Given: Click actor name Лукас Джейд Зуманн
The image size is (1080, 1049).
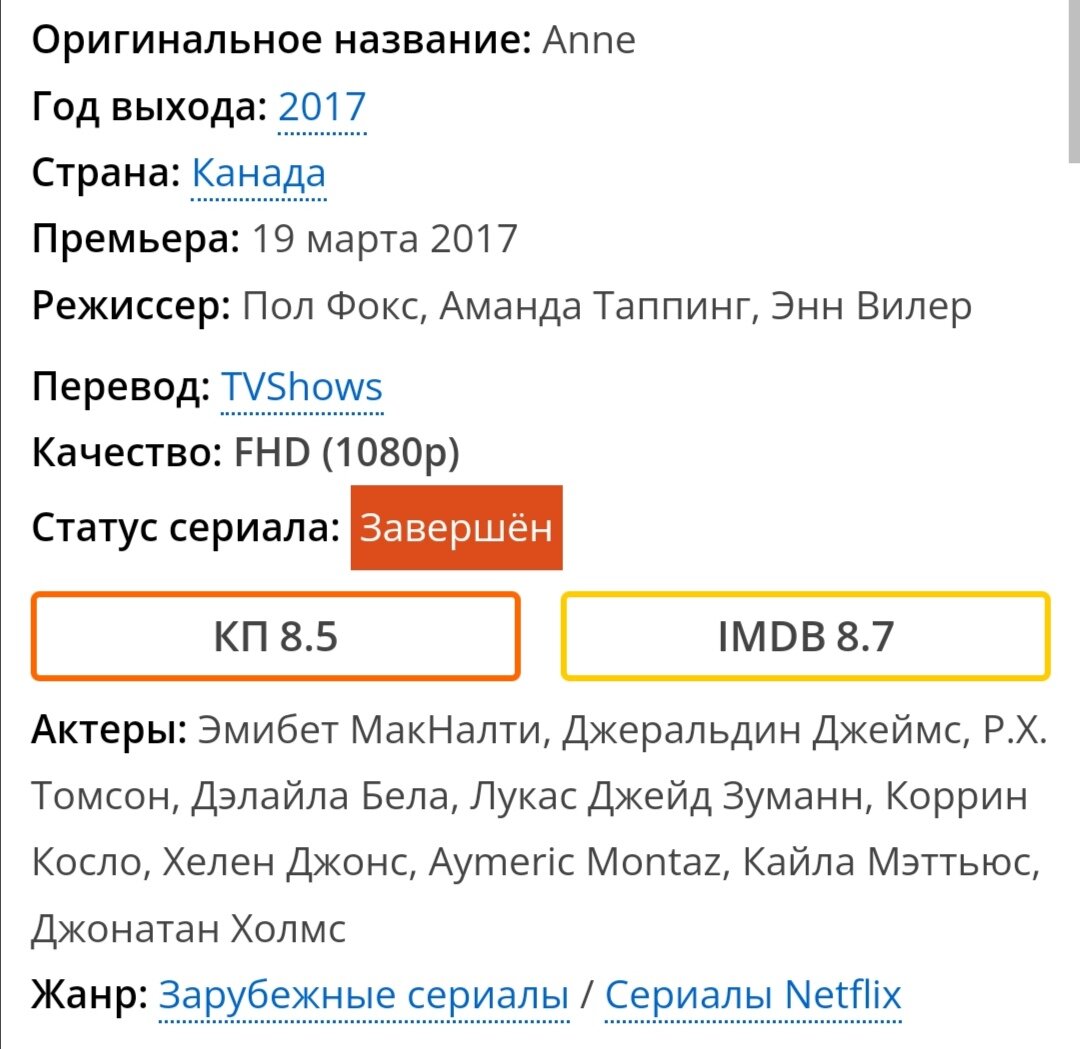Looking at the screenshot, I should pyautogui.click(x=666, y=796).
